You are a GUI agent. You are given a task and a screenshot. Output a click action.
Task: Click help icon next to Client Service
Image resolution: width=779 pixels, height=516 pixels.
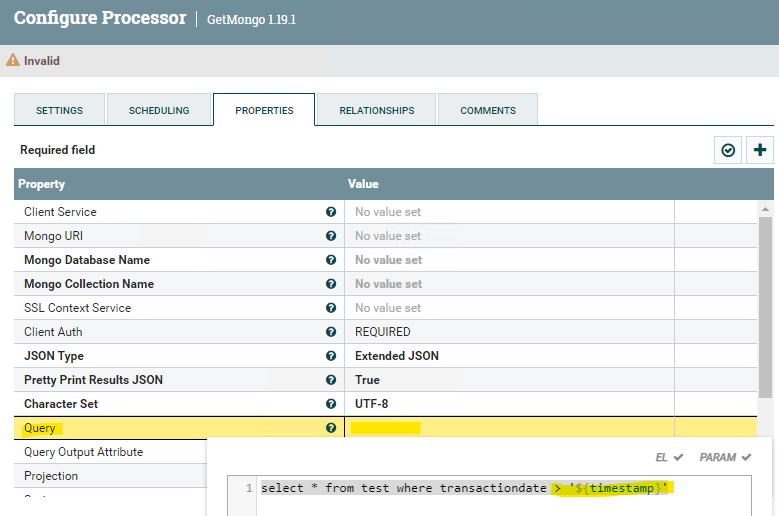[330, 212]
